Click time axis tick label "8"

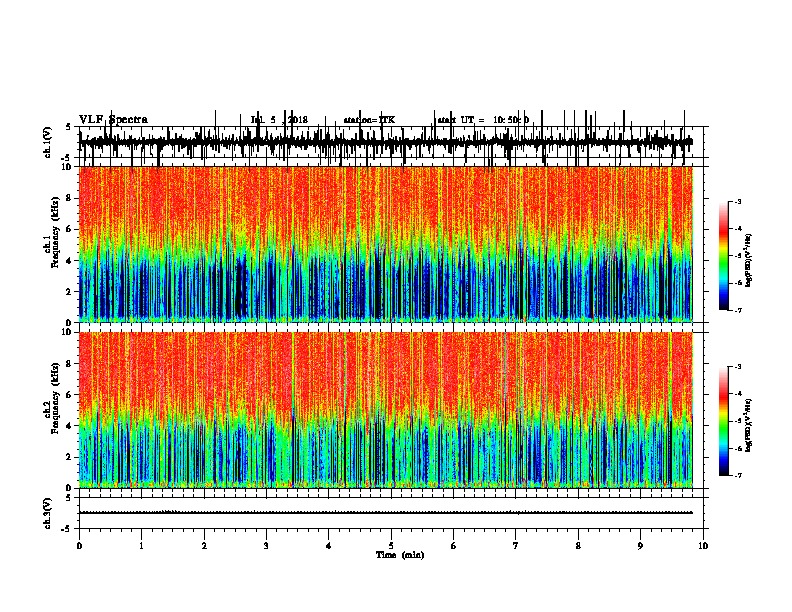578,546
